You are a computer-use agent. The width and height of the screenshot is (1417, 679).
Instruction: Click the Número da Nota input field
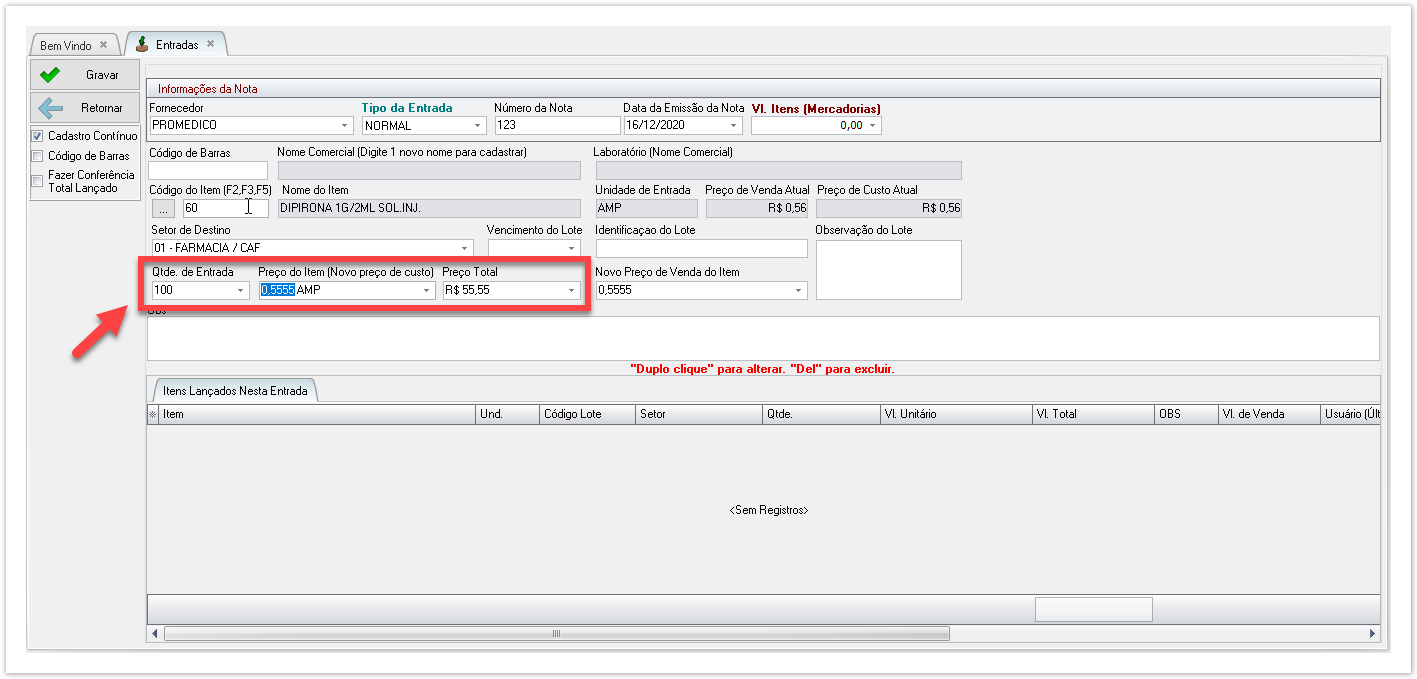pyautogui.click(x=557, y=126)
